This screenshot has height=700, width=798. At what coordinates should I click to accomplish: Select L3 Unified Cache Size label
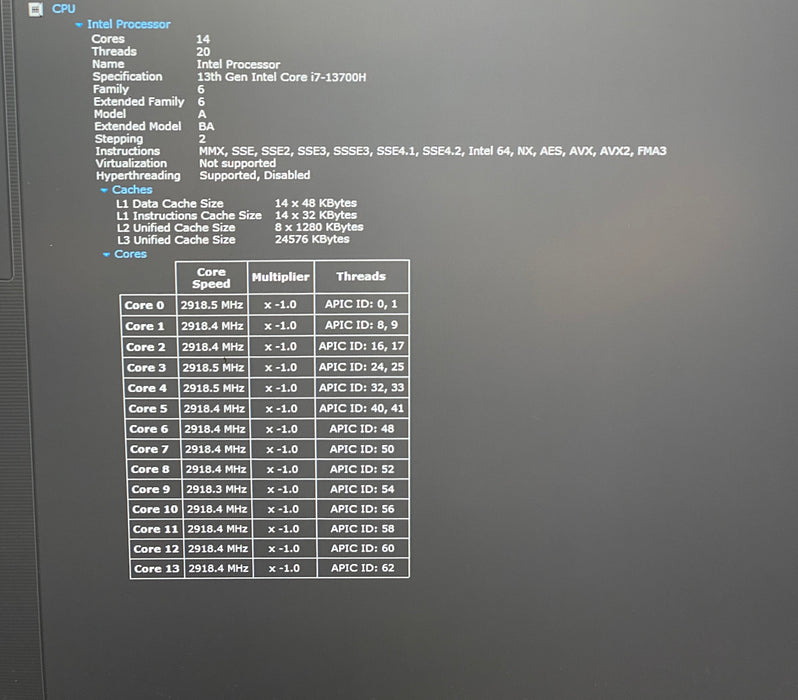pos(176,239)
